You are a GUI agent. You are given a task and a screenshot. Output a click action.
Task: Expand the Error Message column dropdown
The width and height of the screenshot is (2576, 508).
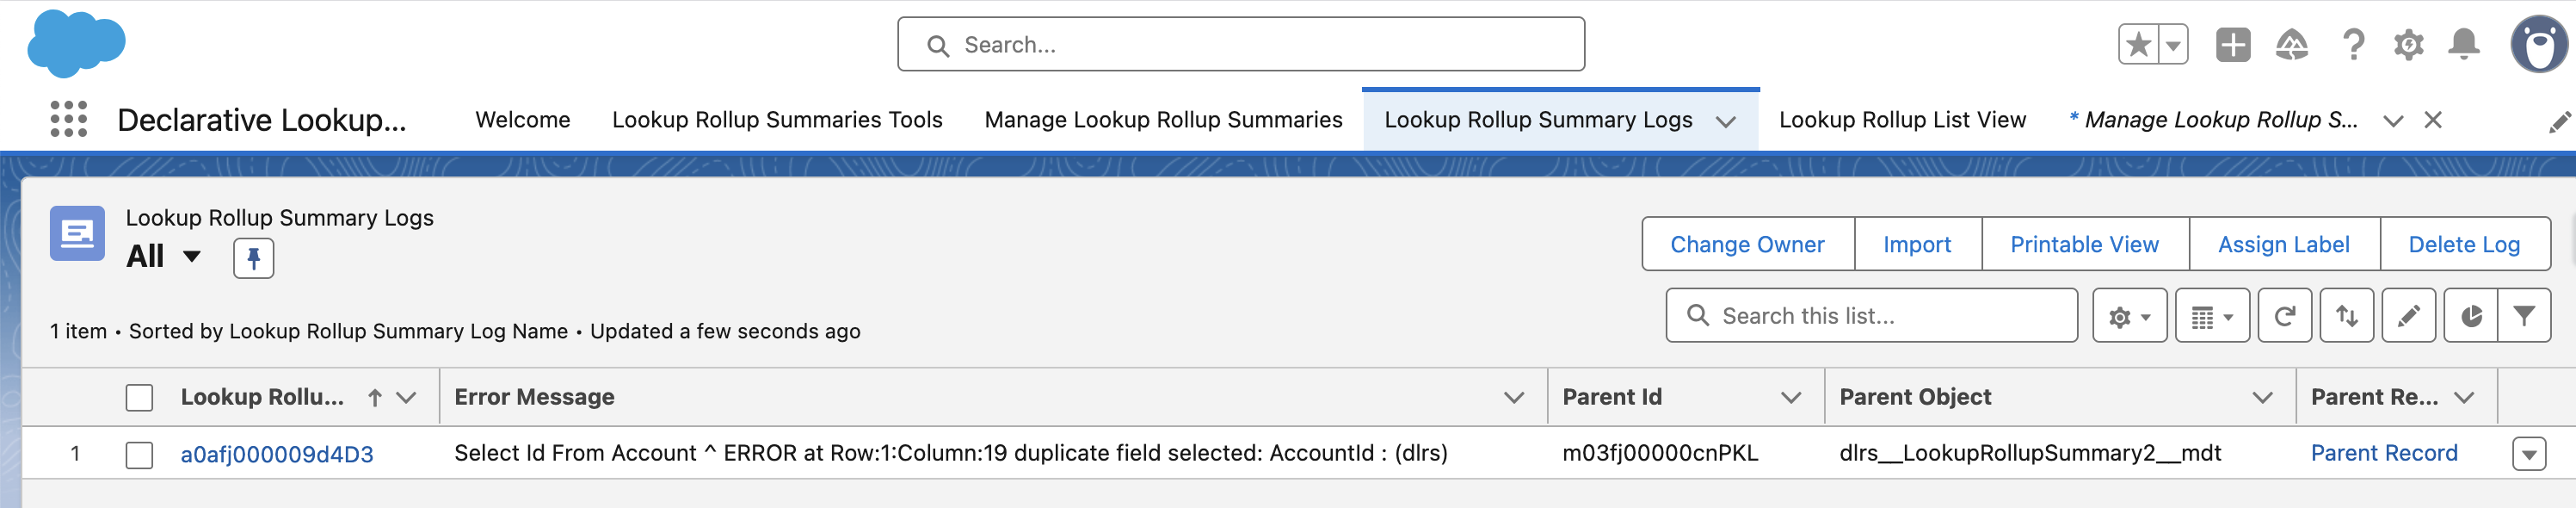tap(1516, 397)
